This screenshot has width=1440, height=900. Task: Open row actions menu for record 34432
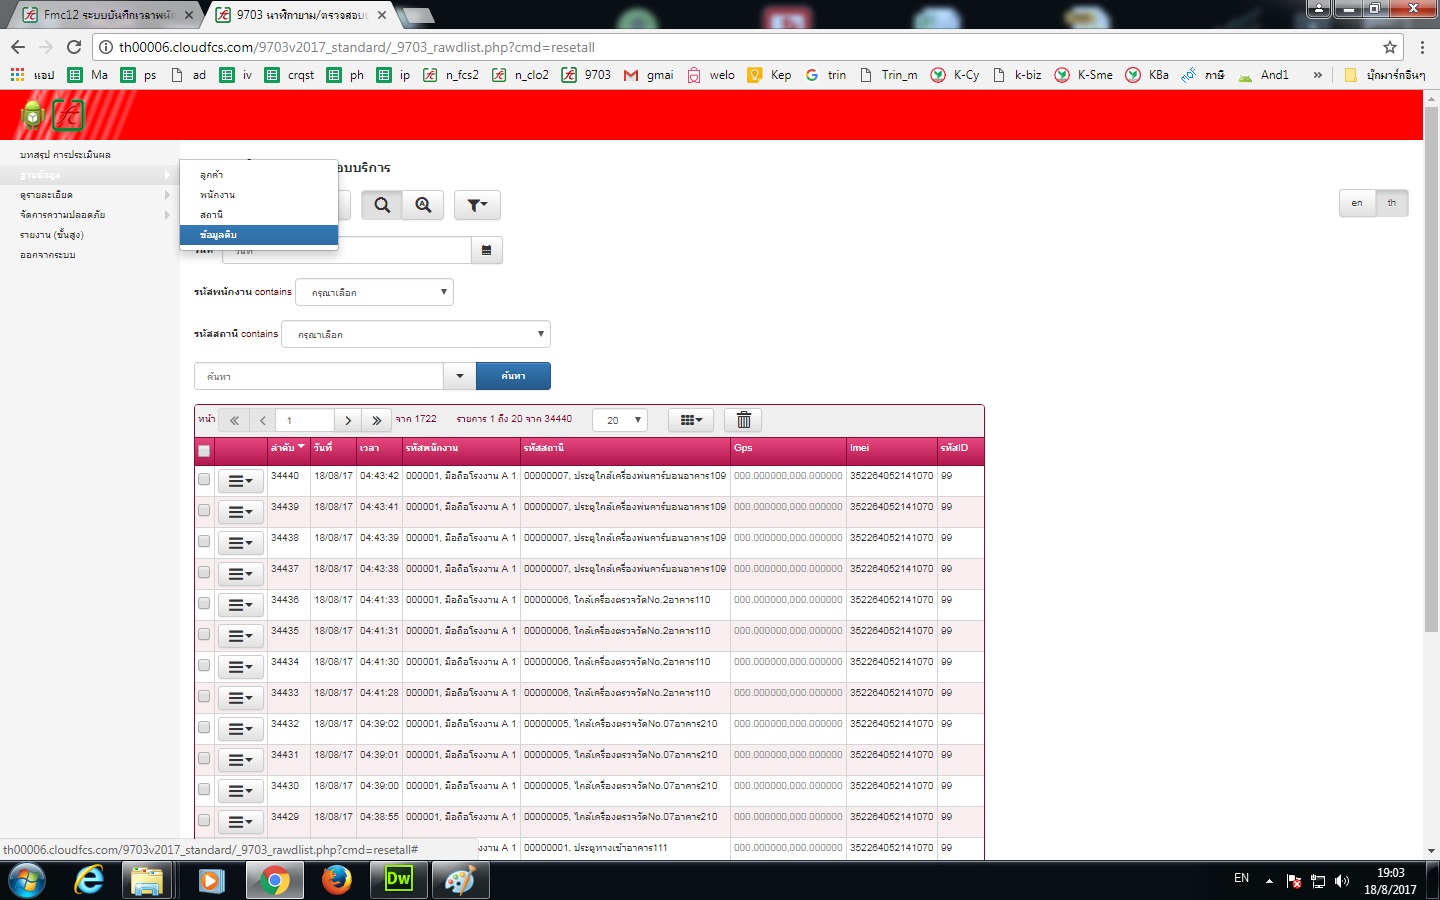240,729
